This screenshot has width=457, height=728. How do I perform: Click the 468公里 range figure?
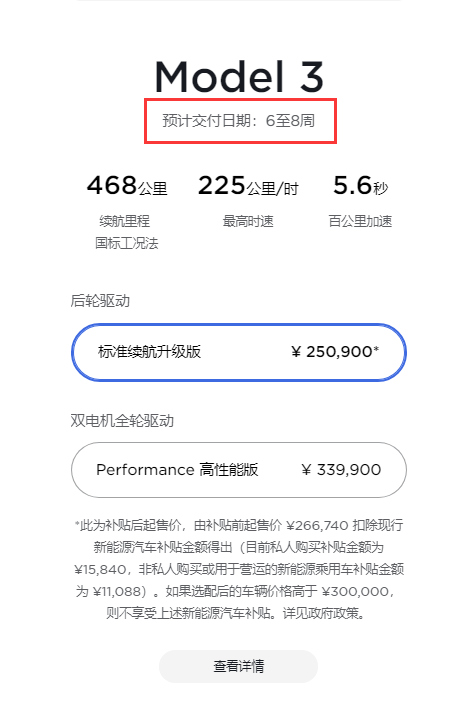(127, 186)
